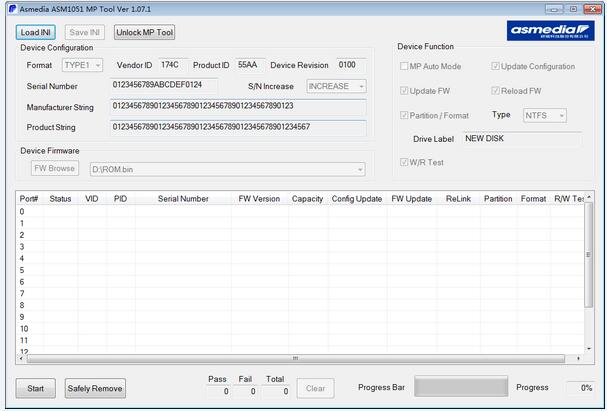Click the Start button
The width and height of the screenshot is (607, 411).
(36, 388)
